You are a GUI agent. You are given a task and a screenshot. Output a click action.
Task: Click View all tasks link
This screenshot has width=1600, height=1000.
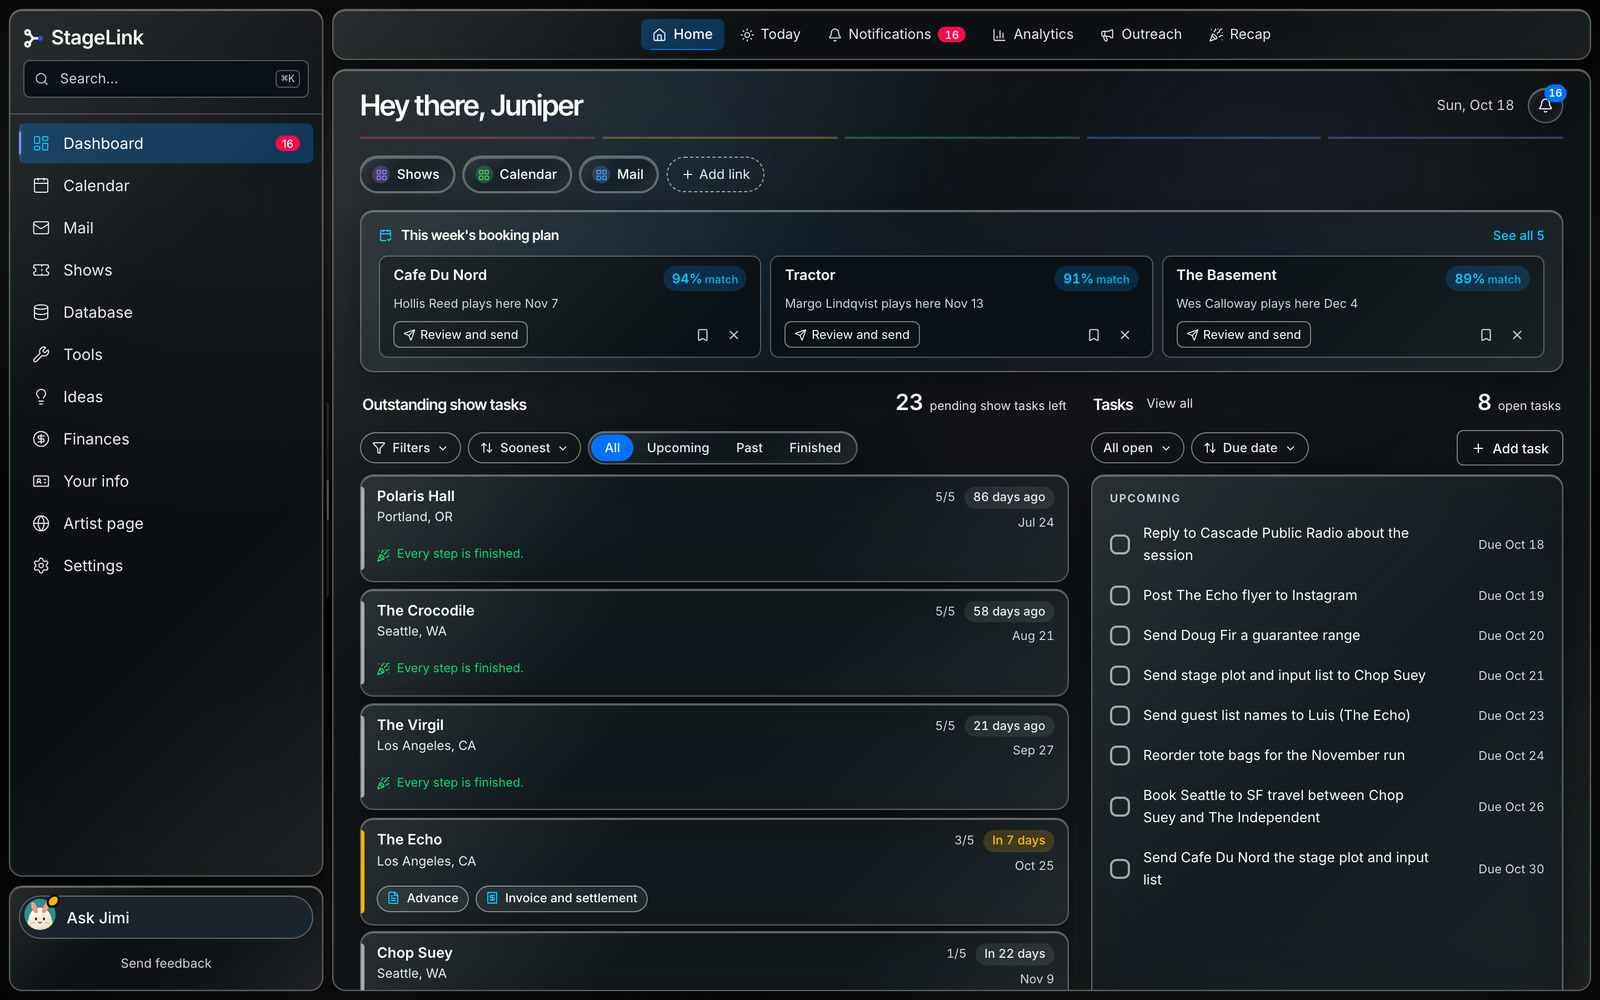point(1169,404)
